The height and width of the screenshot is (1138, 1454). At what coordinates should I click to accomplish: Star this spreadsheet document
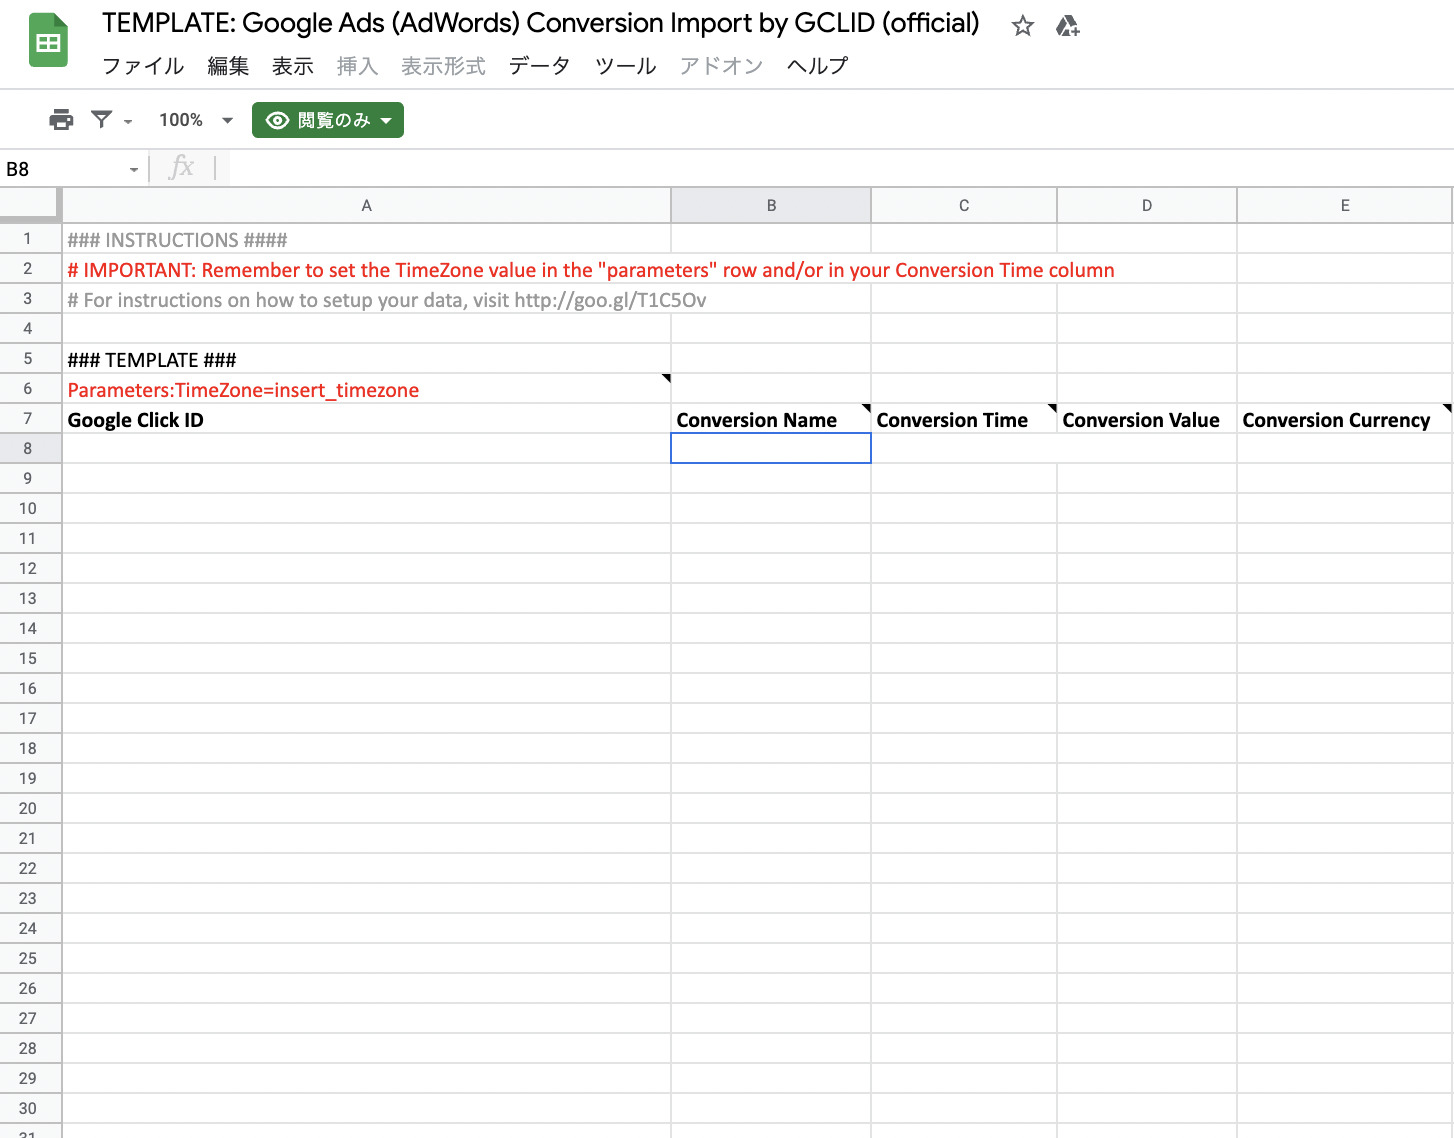point(1022,26)
